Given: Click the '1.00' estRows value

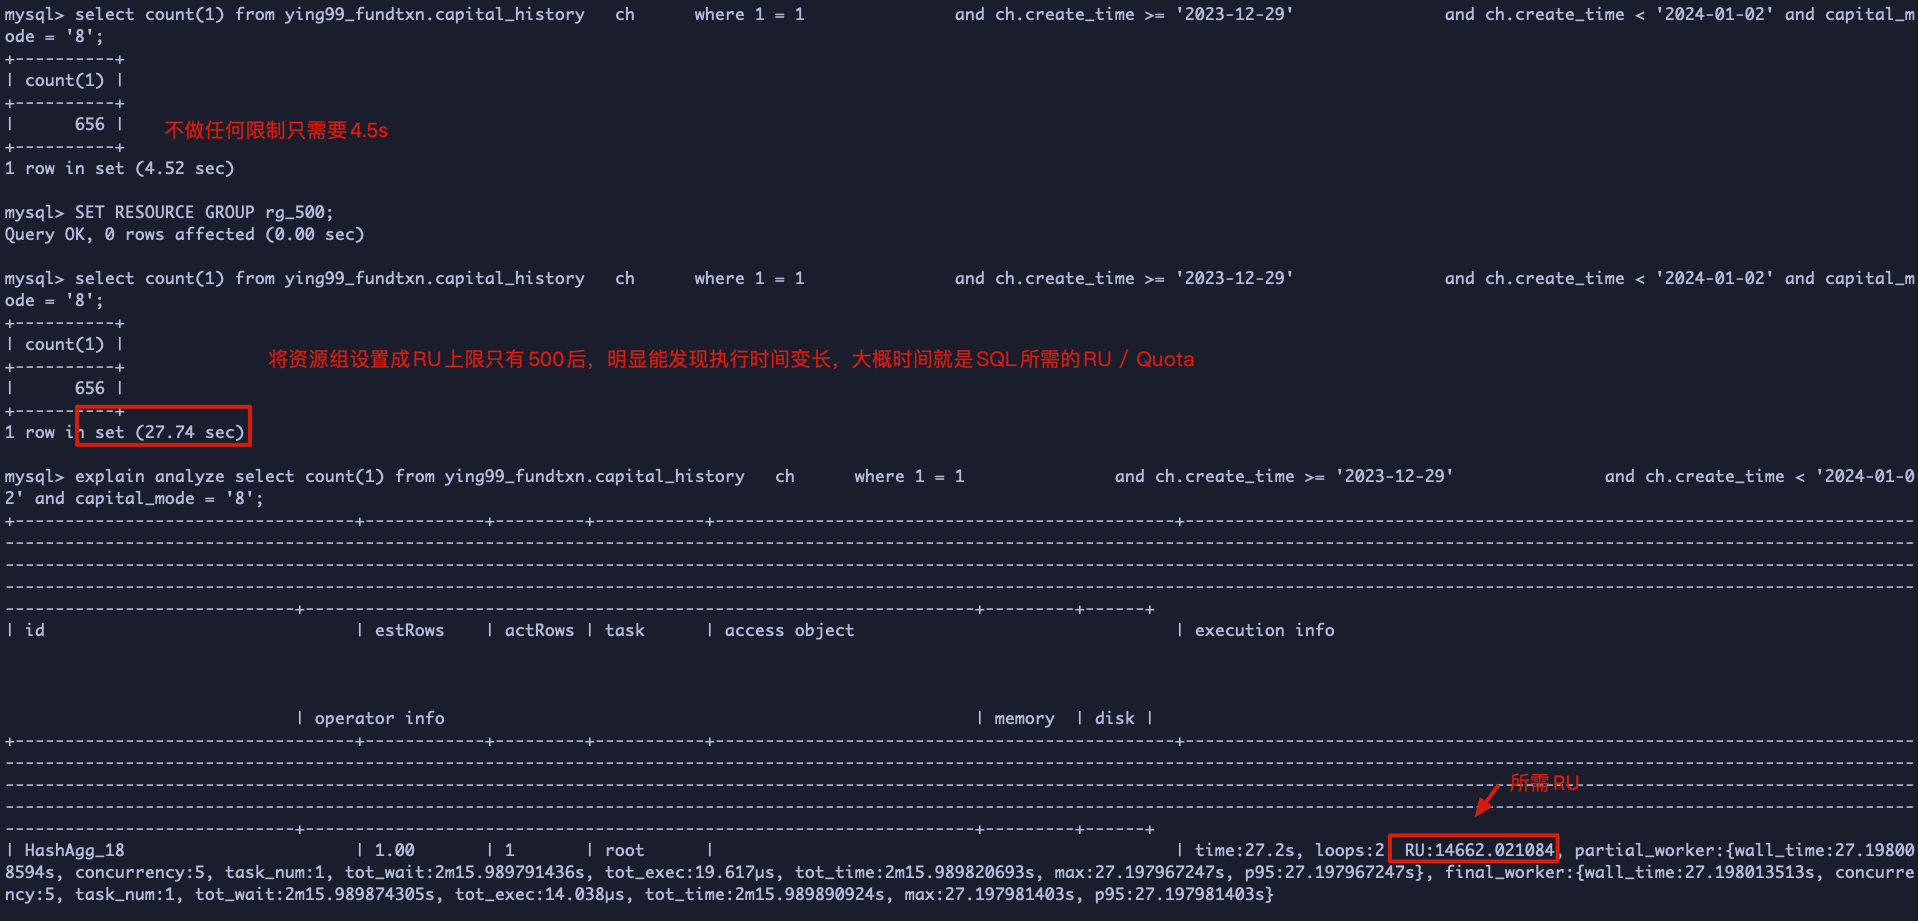Looking at the screenshot, I should click(395, 850).
